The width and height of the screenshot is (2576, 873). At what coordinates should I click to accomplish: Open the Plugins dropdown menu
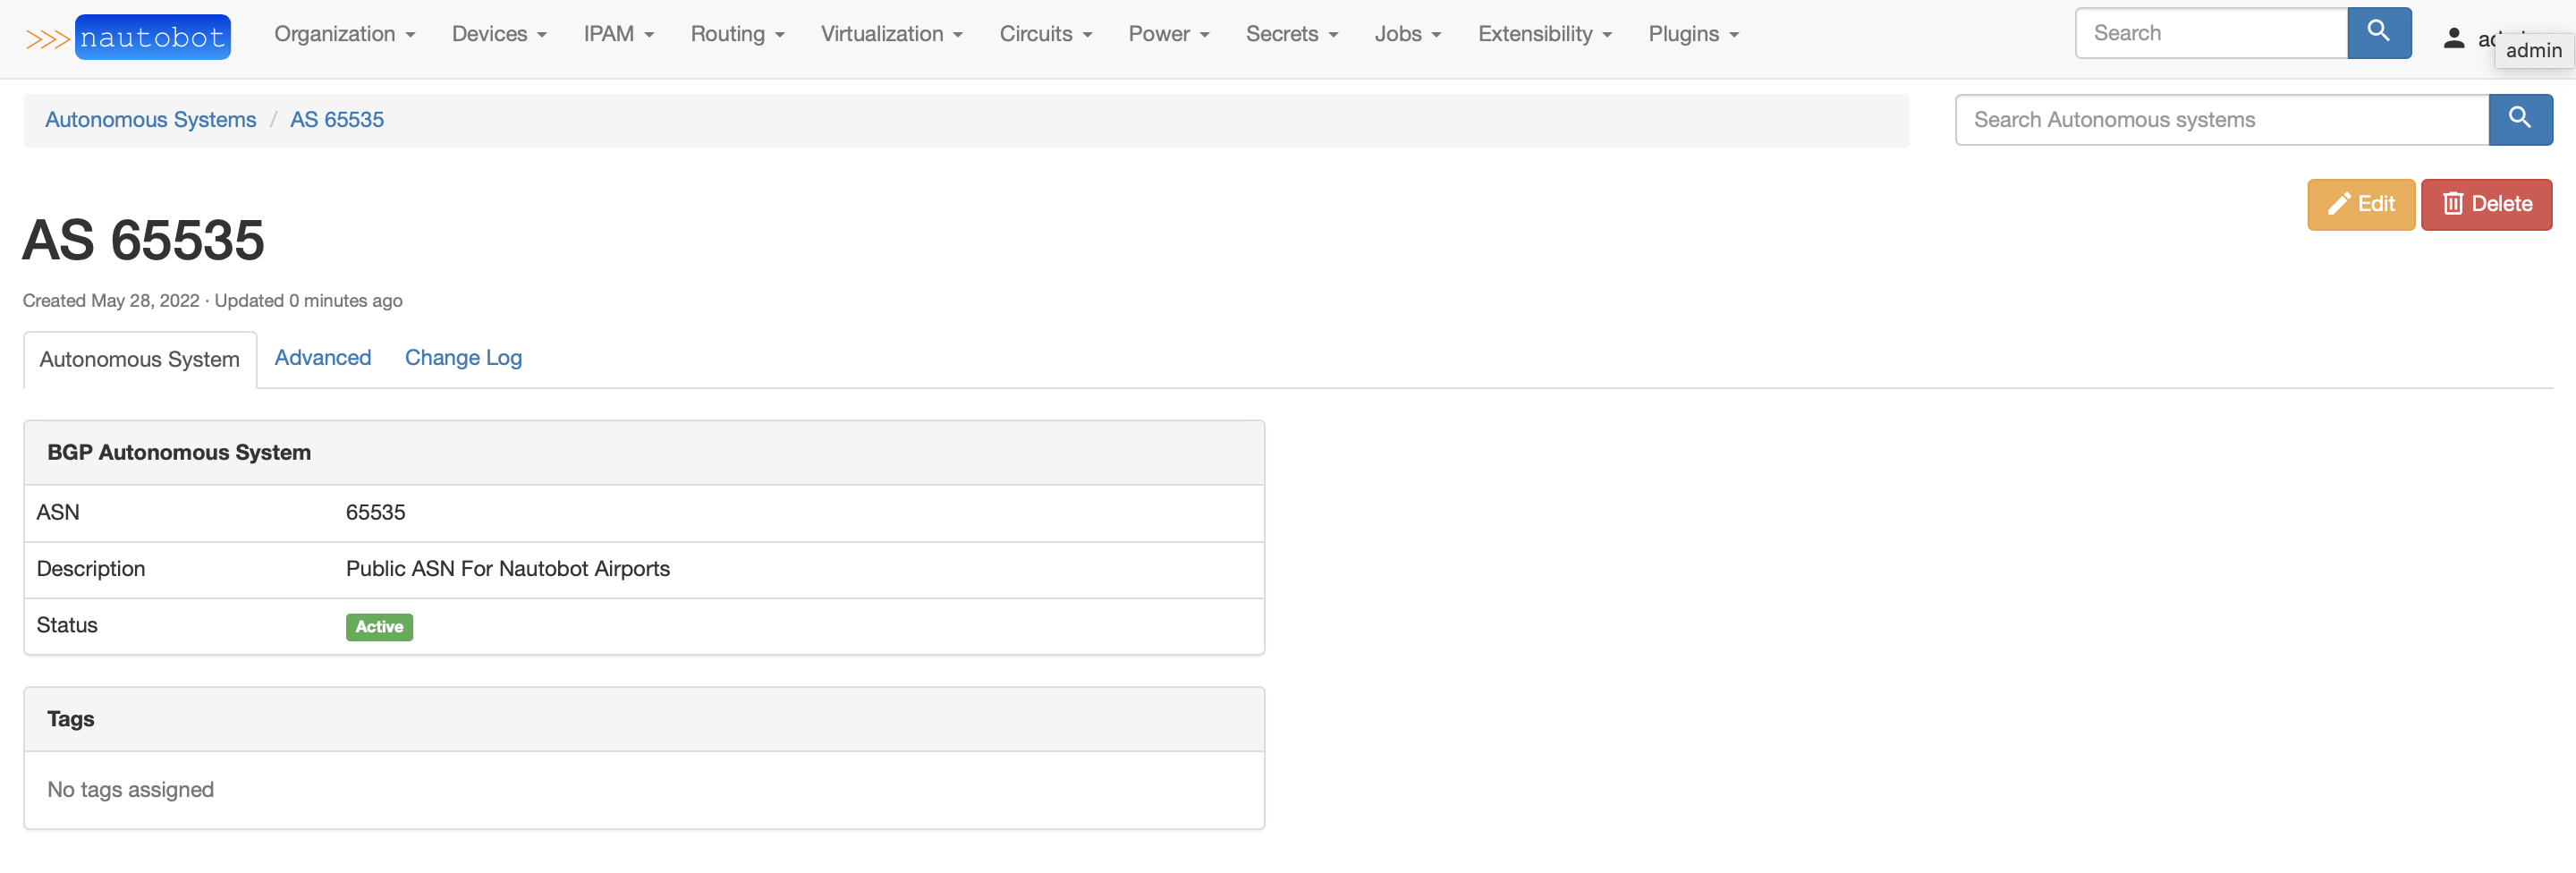pos(1693,34)
